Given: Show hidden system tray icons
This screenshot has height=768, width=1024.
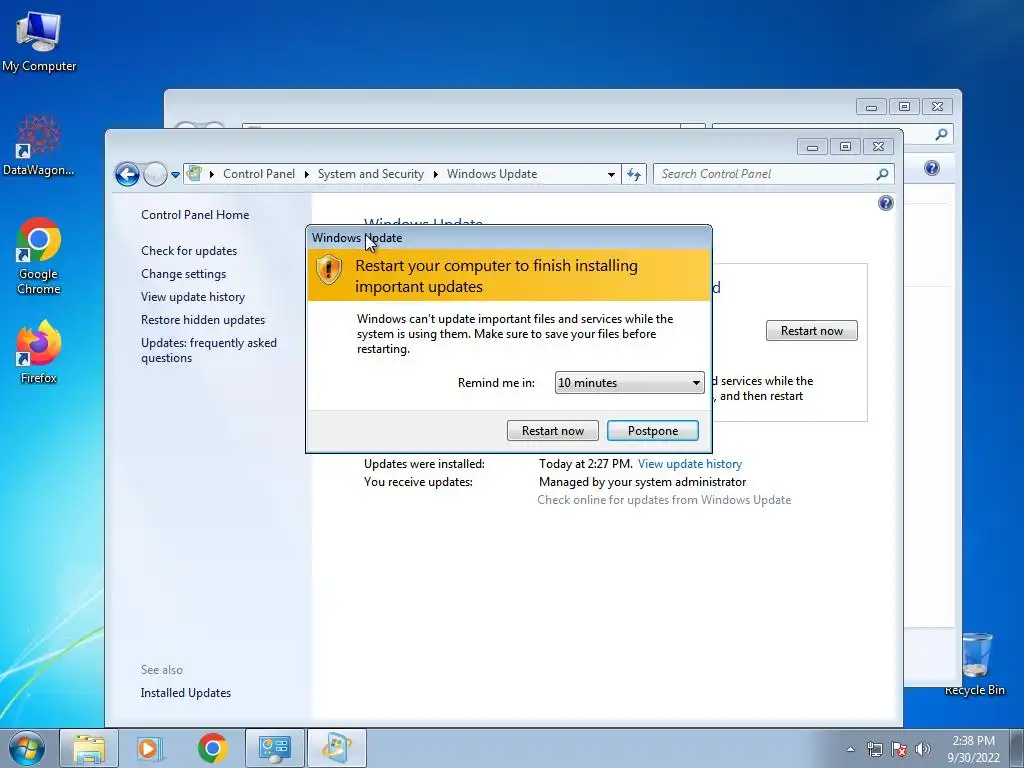Looking at the screenshot, I should (850, 750).
